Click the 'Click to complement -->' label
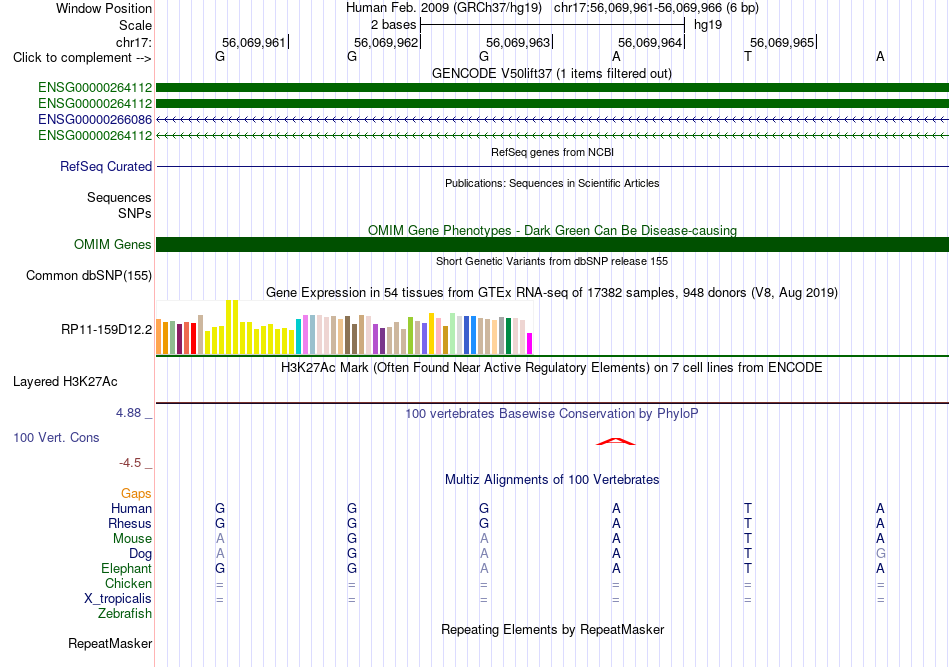The image size is (950, 667). [82, 58]
